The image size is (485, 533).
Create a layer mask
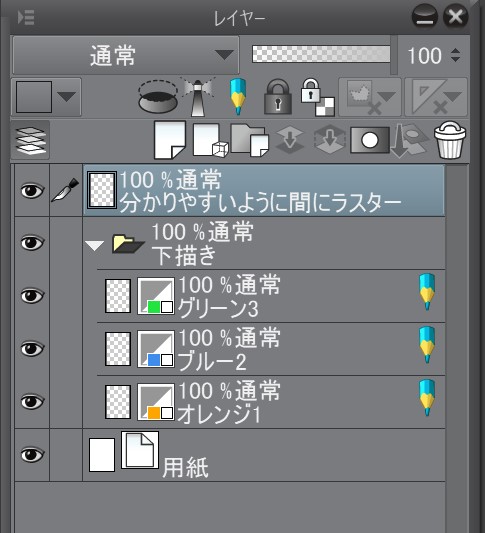tap(370, 140)
